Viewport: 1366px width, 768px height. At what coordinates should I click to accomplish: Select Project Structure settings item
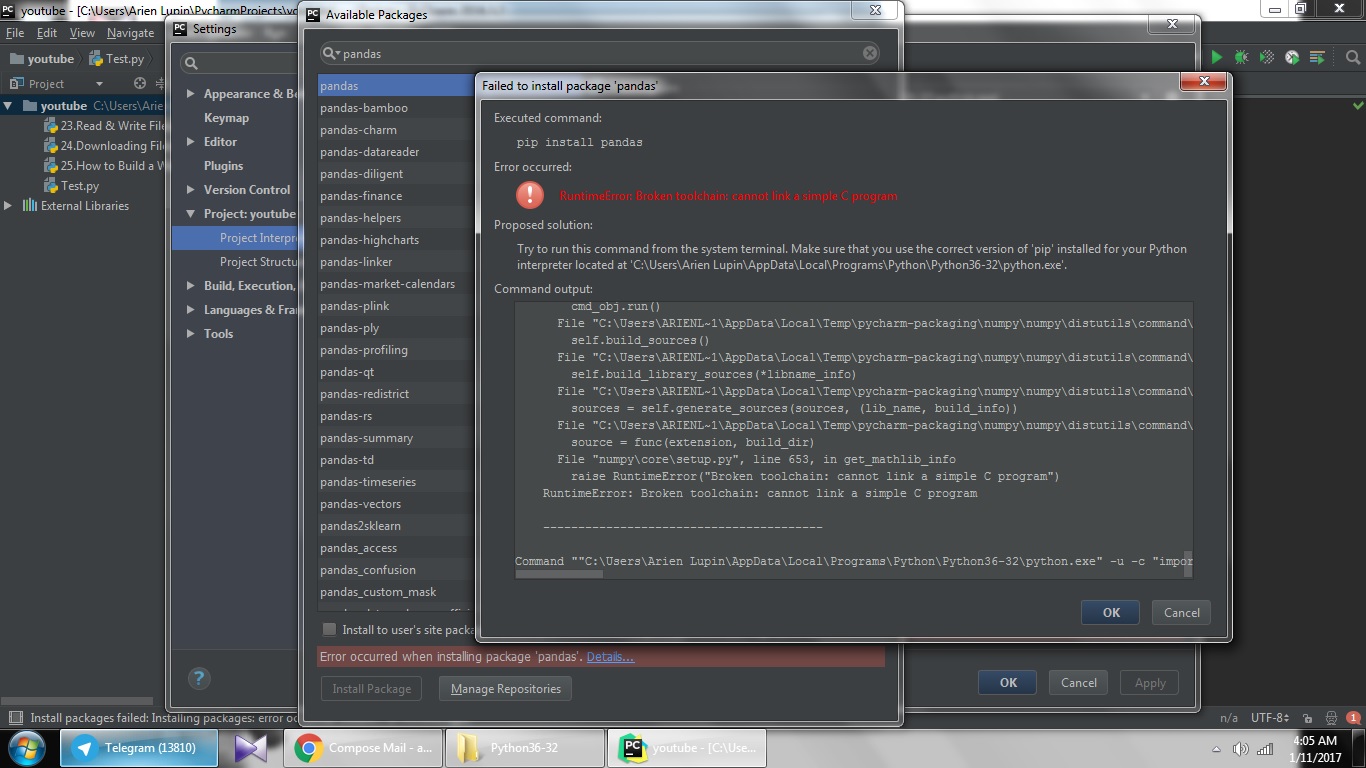[x=258, y=261]
